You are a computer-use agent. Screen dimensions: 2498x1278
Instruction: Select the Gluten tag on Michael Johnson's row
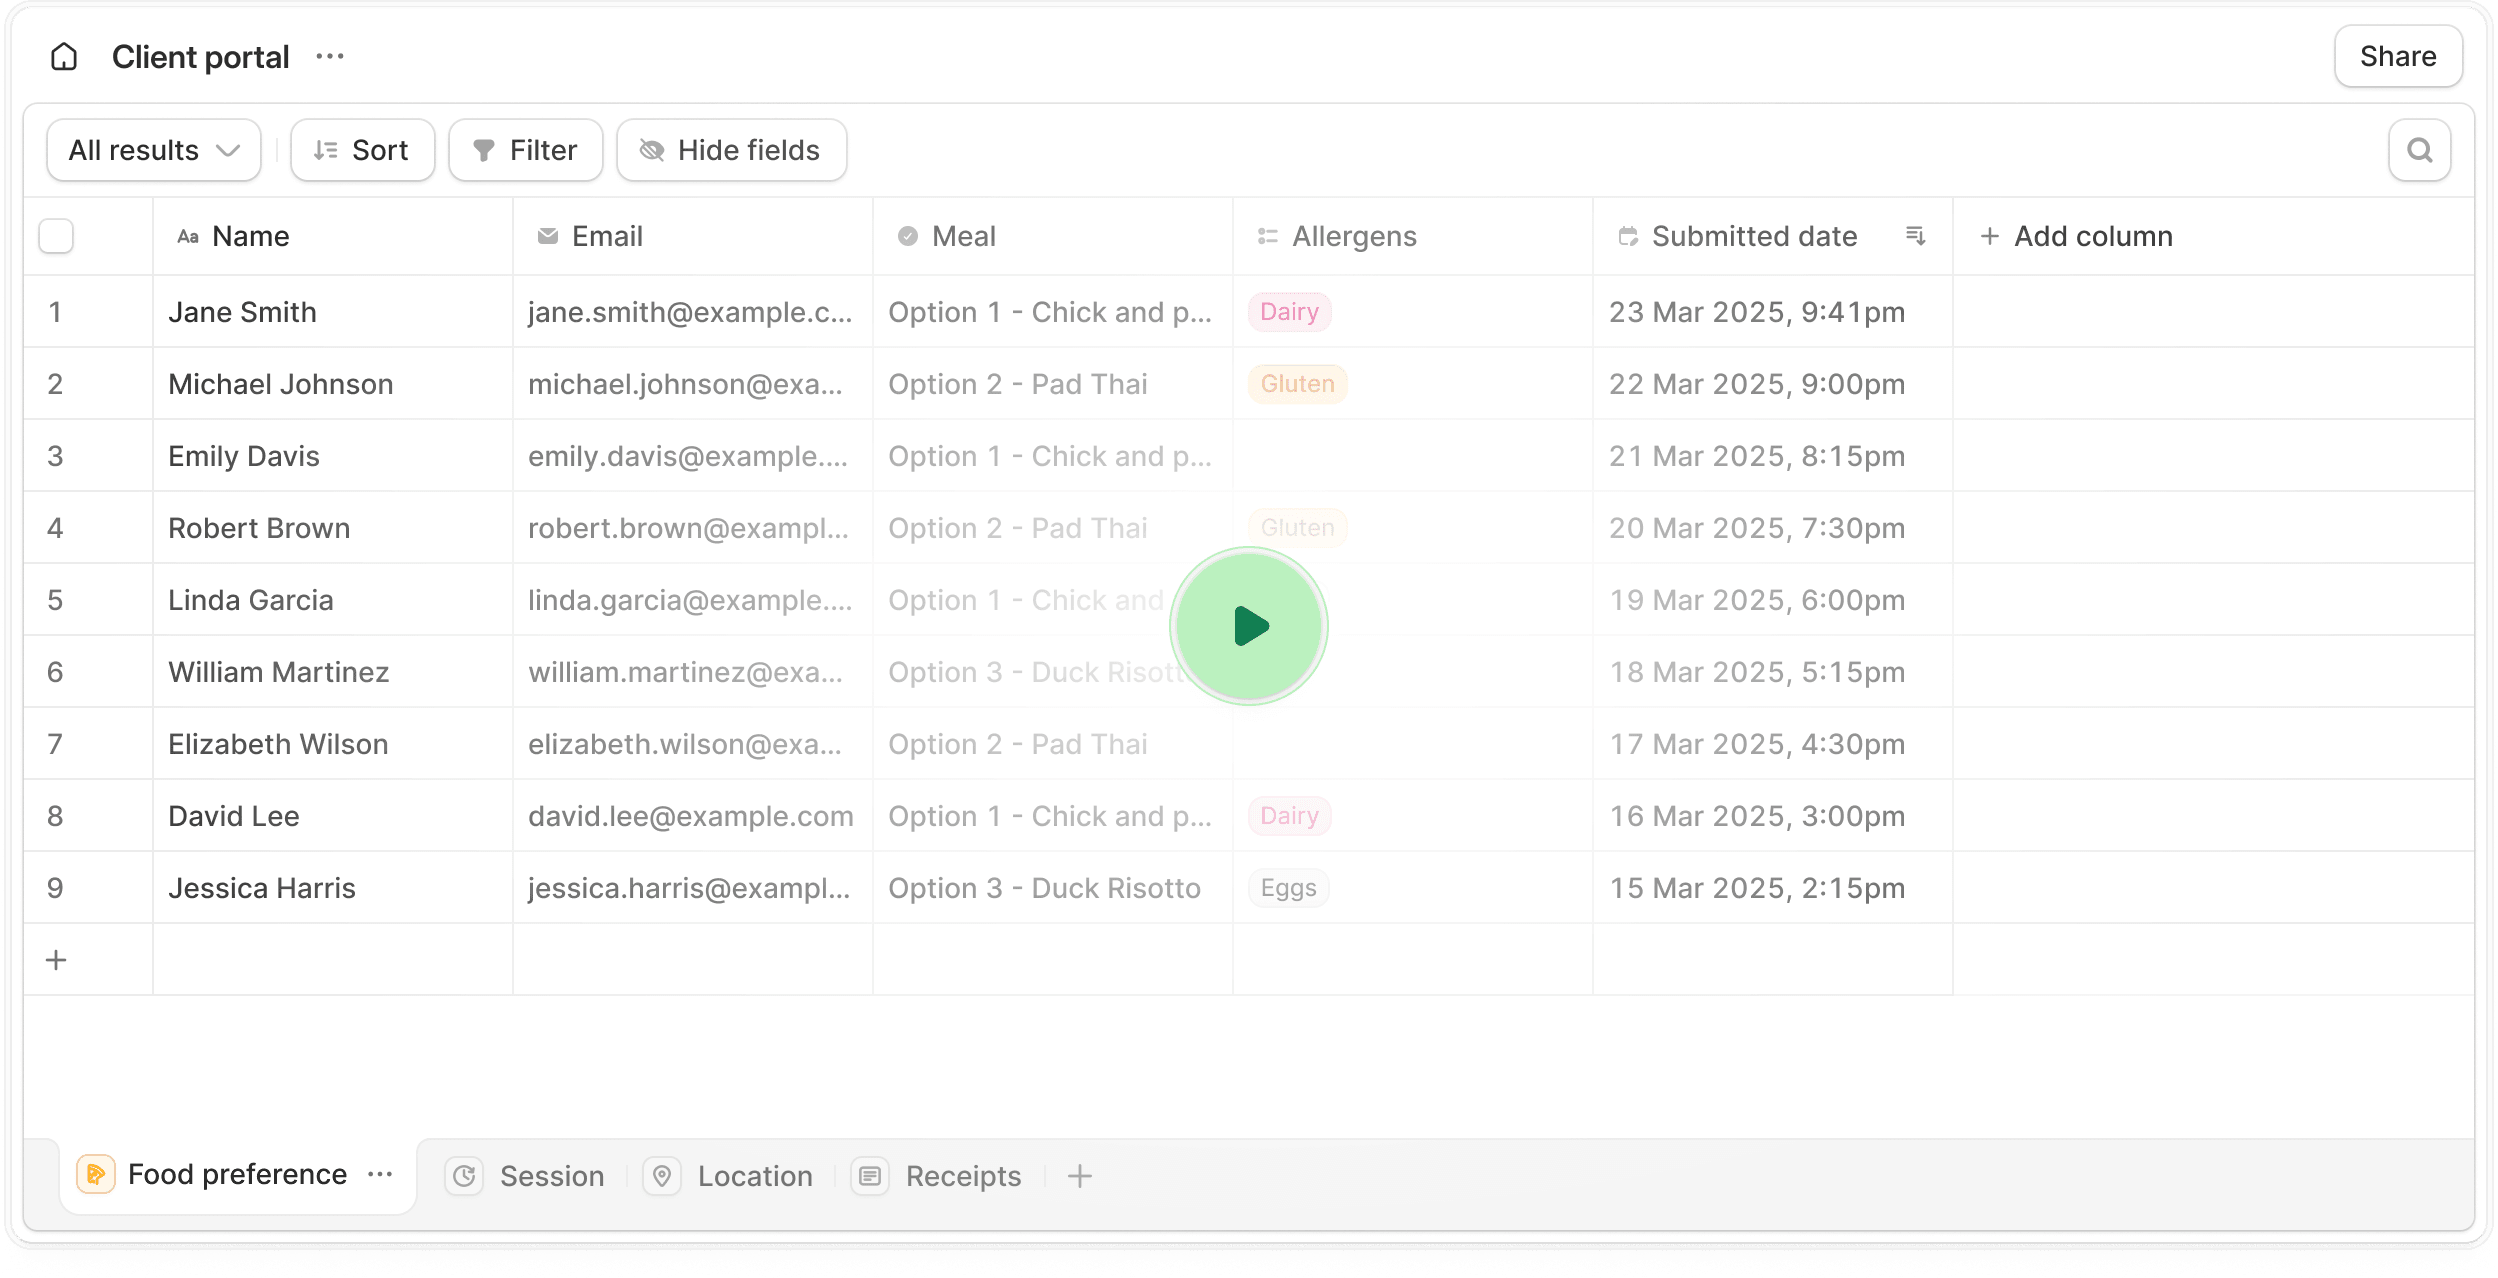pos(1296,383)
